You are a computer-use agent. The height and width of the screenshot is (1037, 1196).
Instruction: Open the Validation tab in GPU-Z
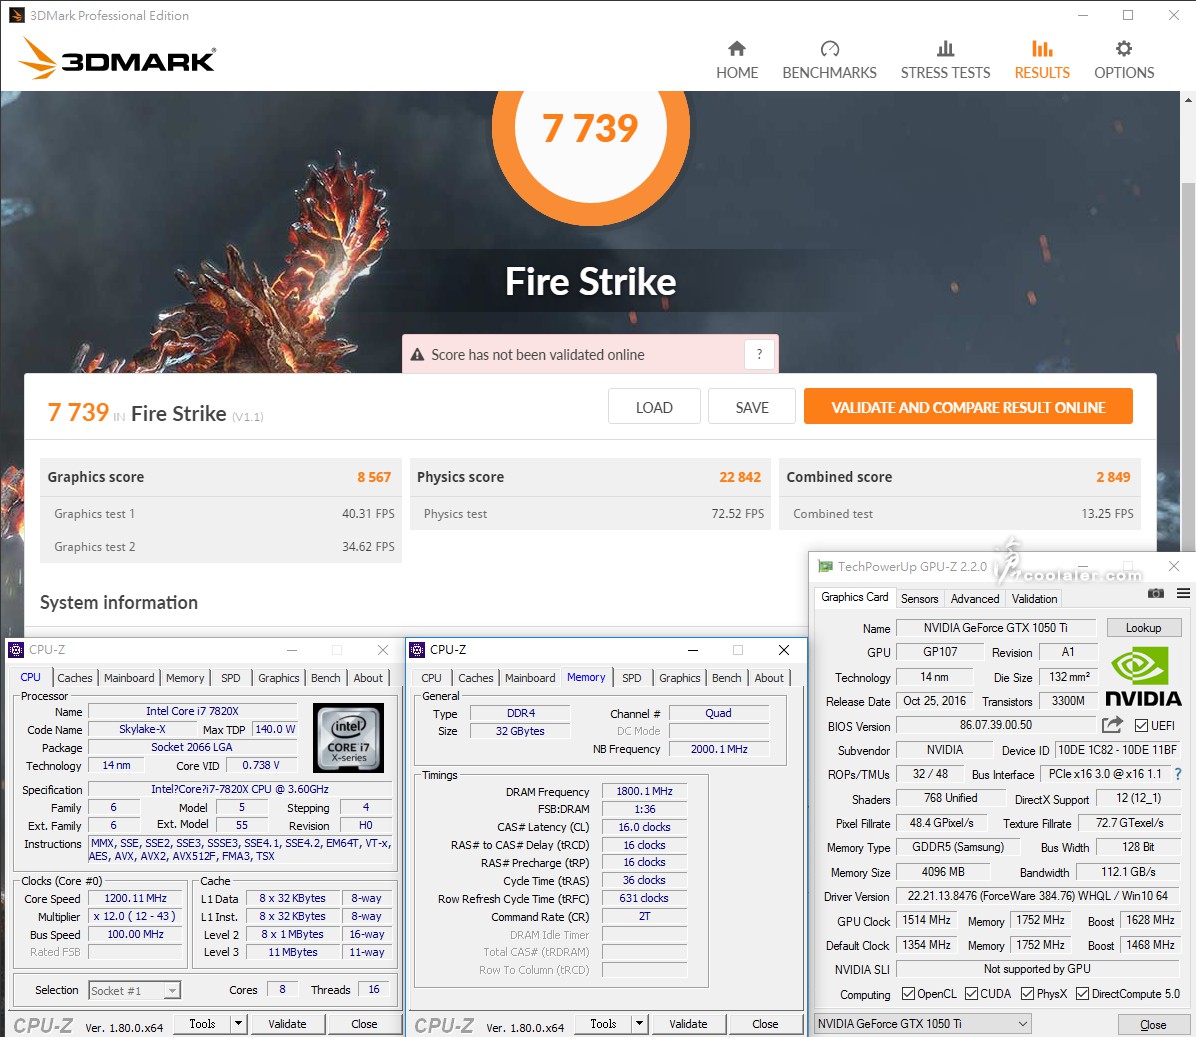tap(1034, 599)
